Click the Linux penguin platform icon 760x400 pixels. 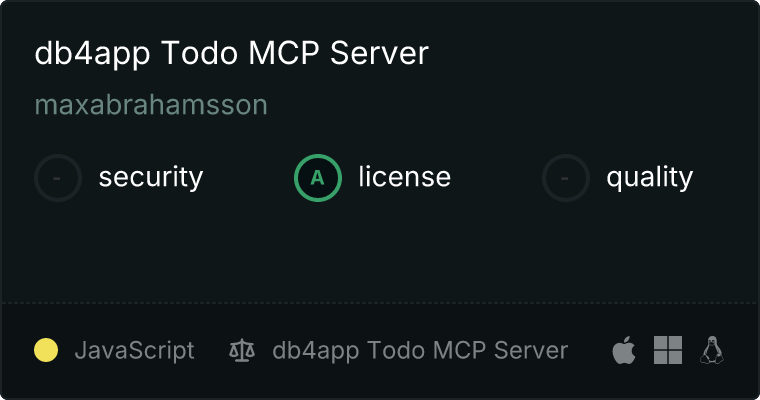pos(712,350)
